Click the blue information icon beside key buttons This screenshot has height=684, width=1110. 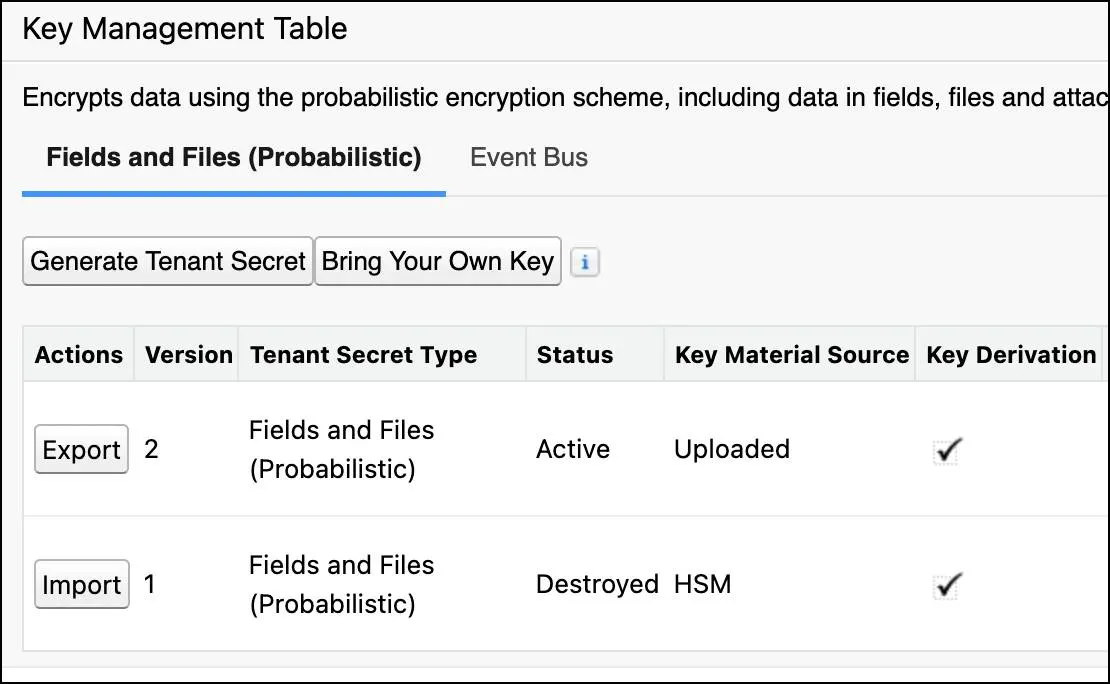click(x=585, y=261)
